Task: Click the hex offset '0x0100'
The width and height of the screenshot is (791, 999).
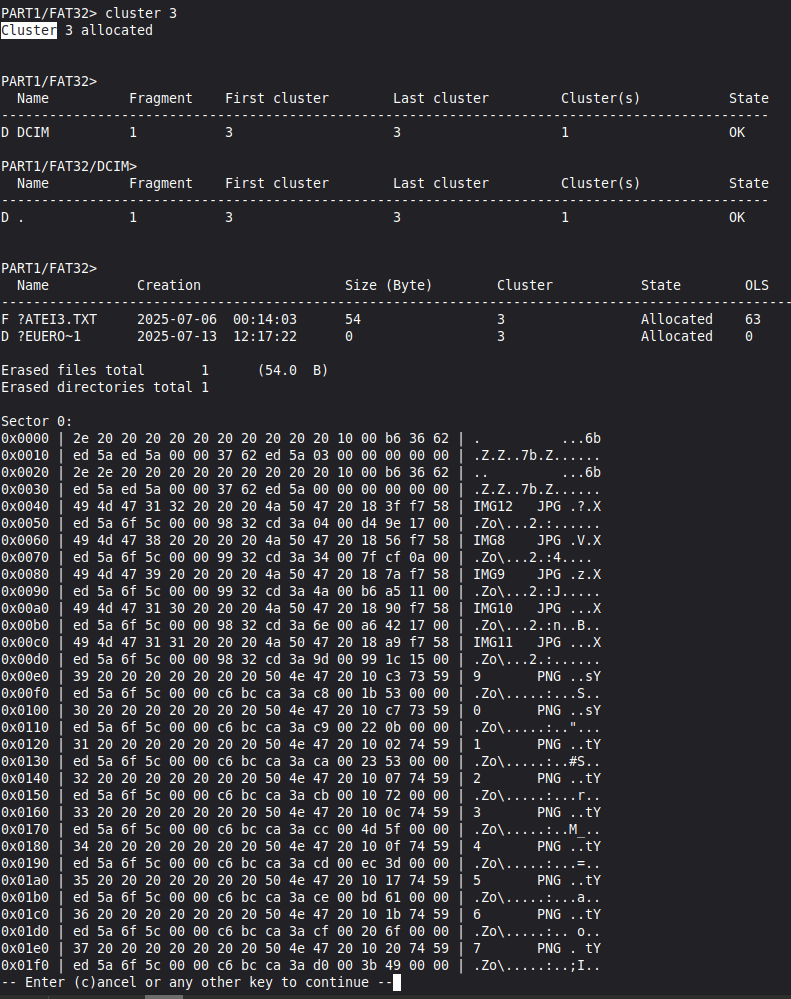Action: click(25, 710)
